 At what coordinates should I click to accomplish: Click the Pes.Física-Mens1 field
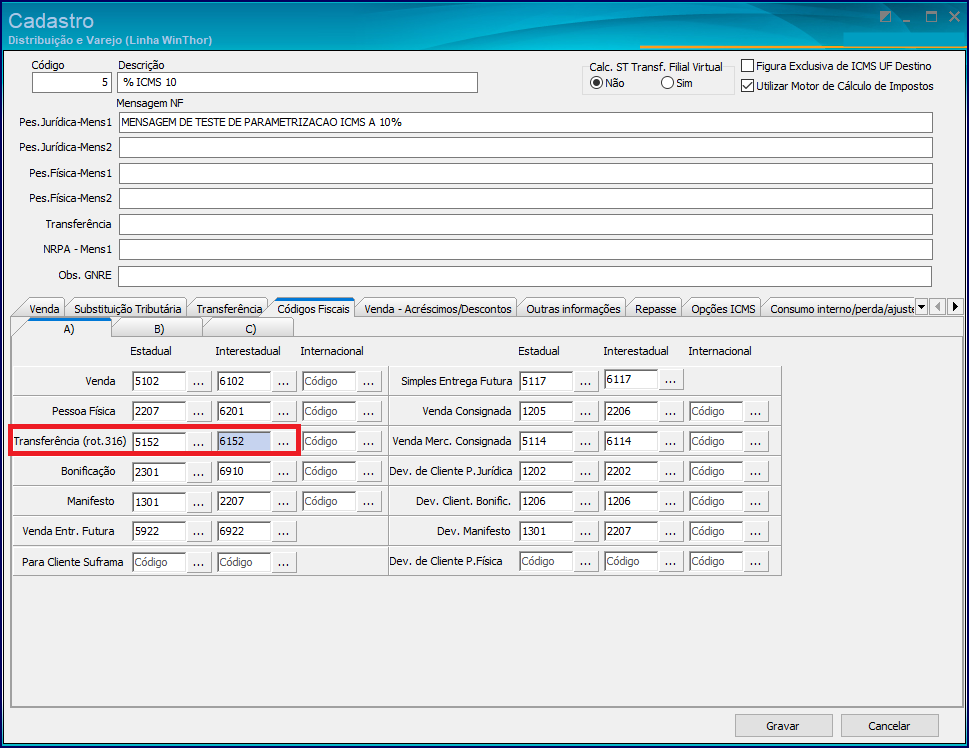pyautogui.click(x=525, y=173)
